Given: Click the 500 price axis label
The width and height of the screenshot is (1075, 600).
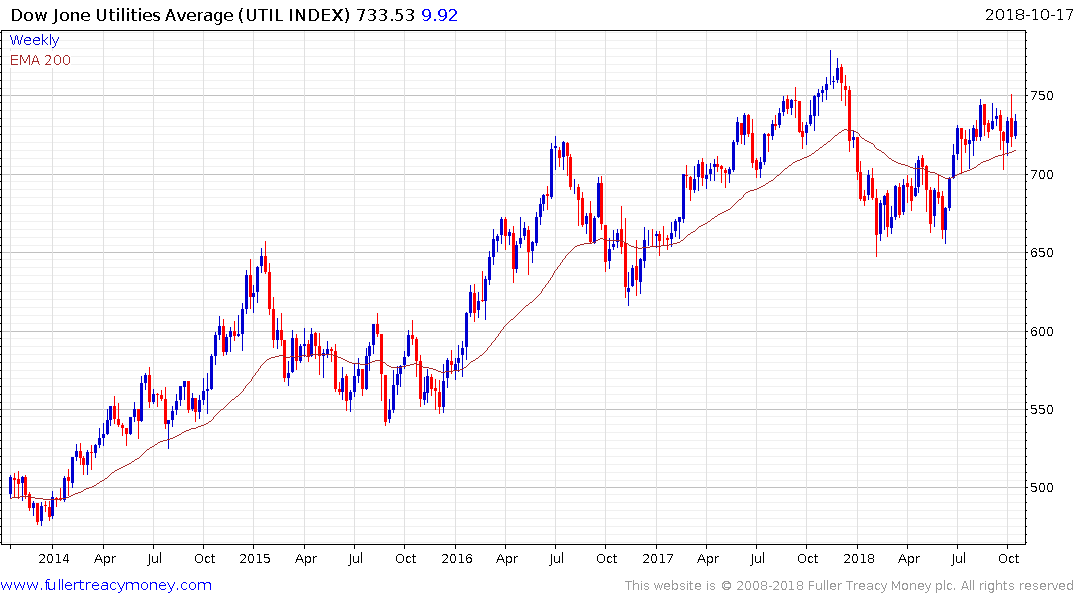Looking at the screenshot, I should point(1042,488).
